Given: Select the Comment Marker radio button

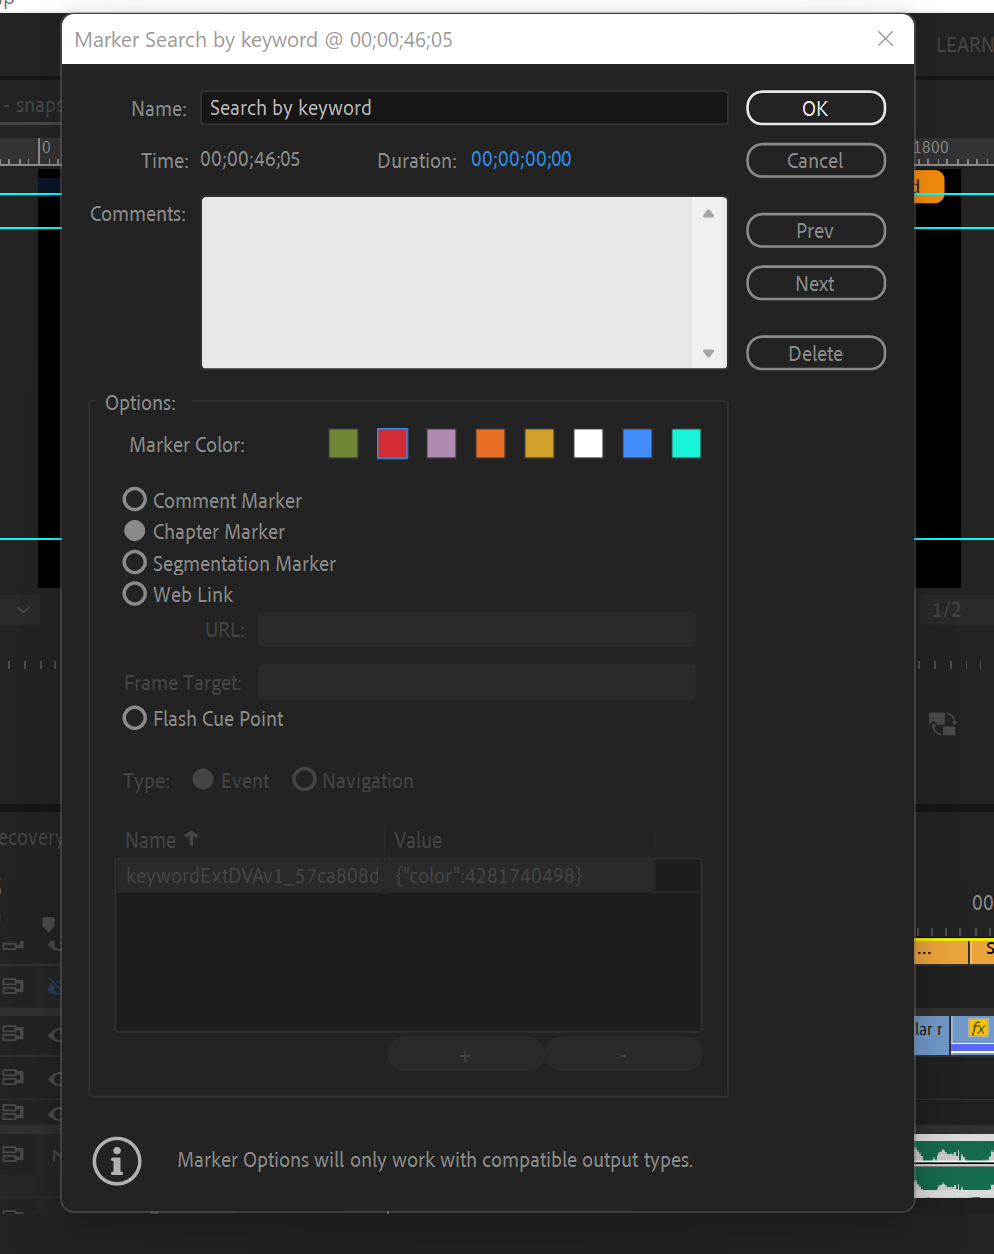Looking at the screenshot, I should click(x=135, y=499).
